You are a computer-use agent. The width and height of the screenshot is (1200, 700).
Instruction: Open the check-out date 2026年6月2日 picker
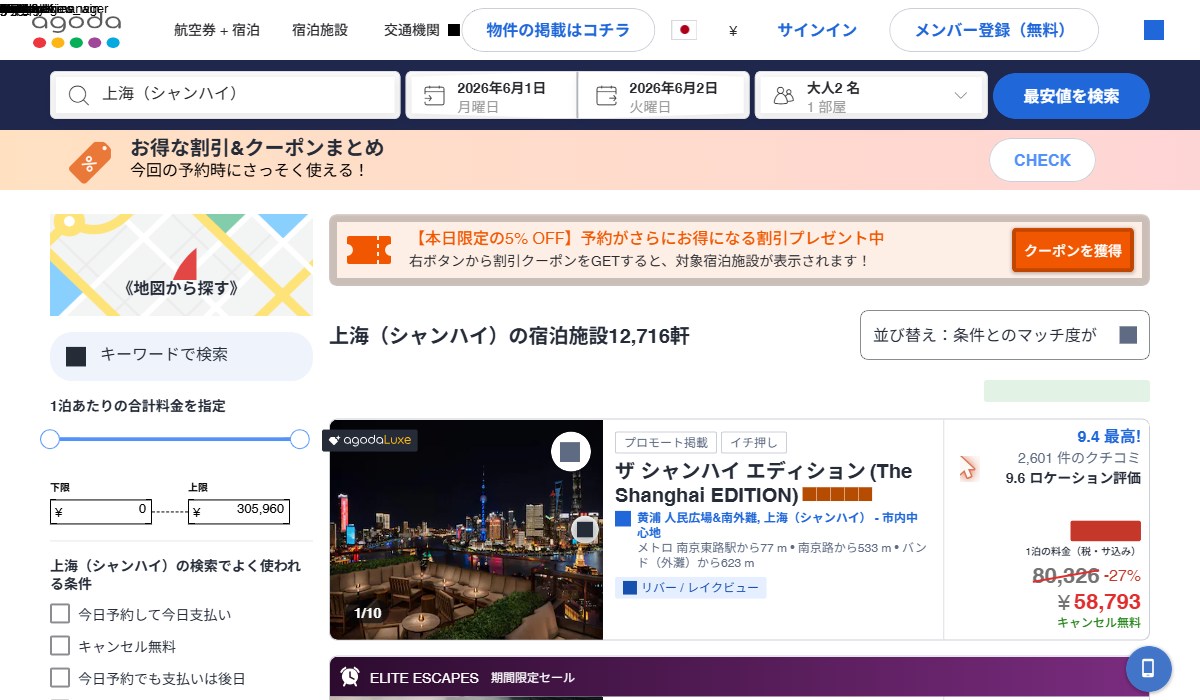(663, 95)
